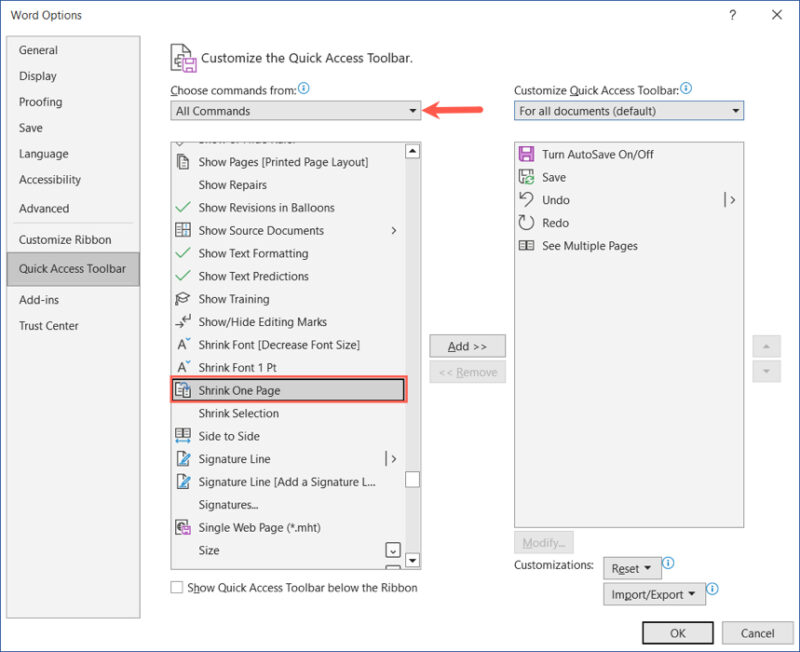Select the Signature Line icon

[x=186, y=459]
